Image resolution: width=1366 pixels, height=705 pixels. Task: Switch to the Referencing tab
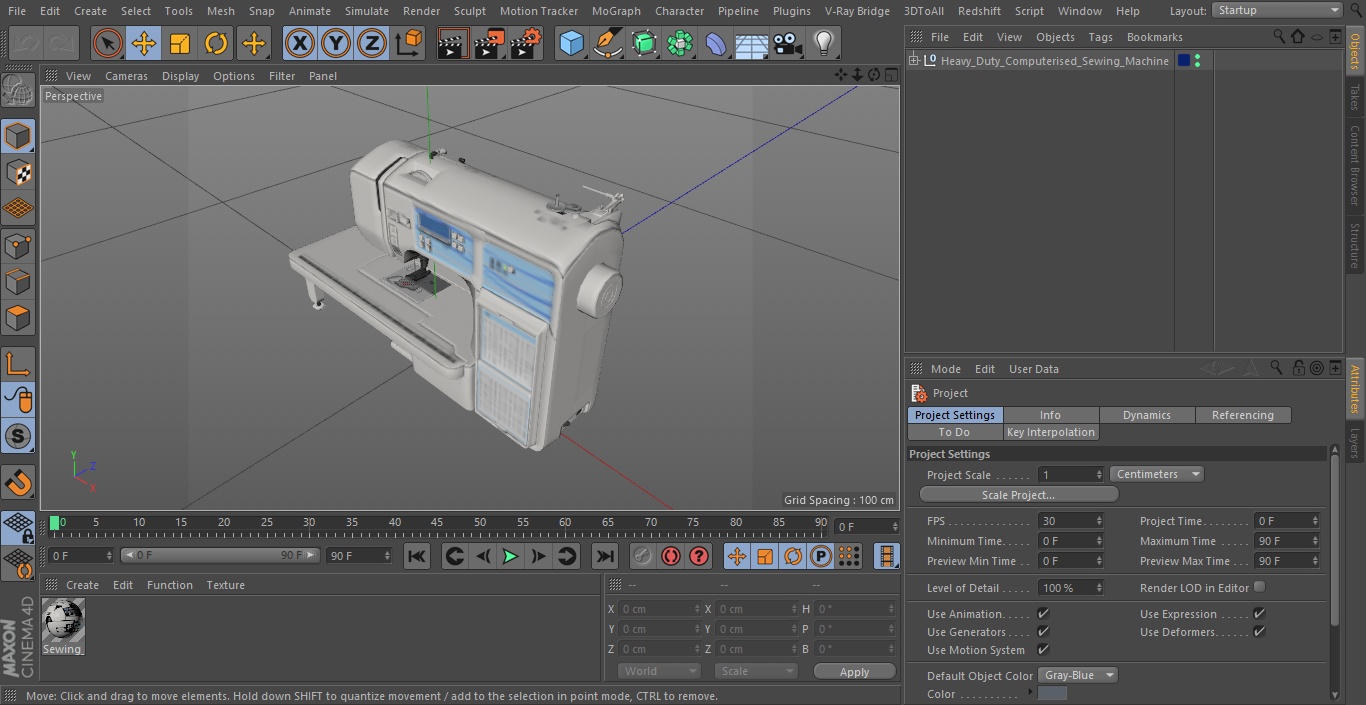click(x=1243, y=415)
